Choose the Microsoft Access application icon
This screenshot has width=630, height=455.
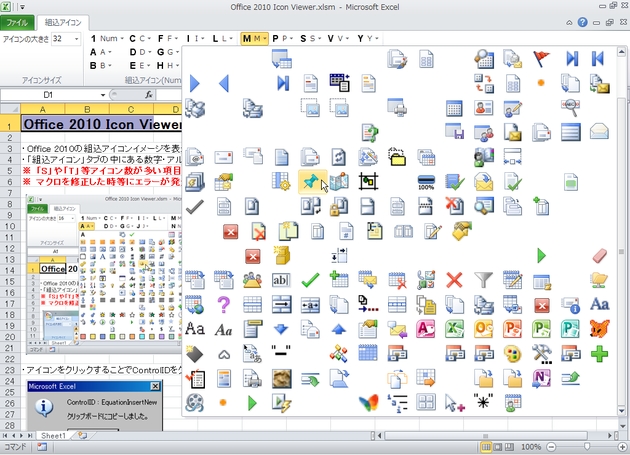(425, 329)
